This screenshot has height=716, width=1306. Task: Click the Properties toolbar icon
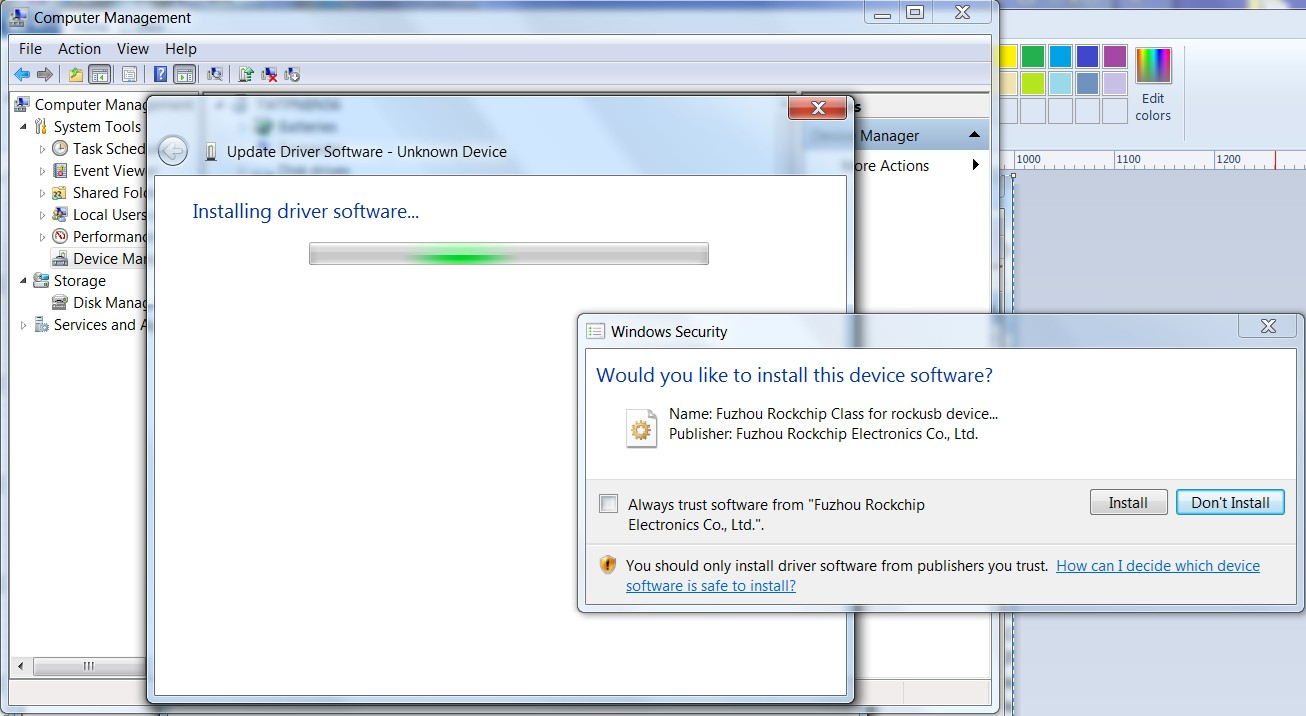[129, 74]
